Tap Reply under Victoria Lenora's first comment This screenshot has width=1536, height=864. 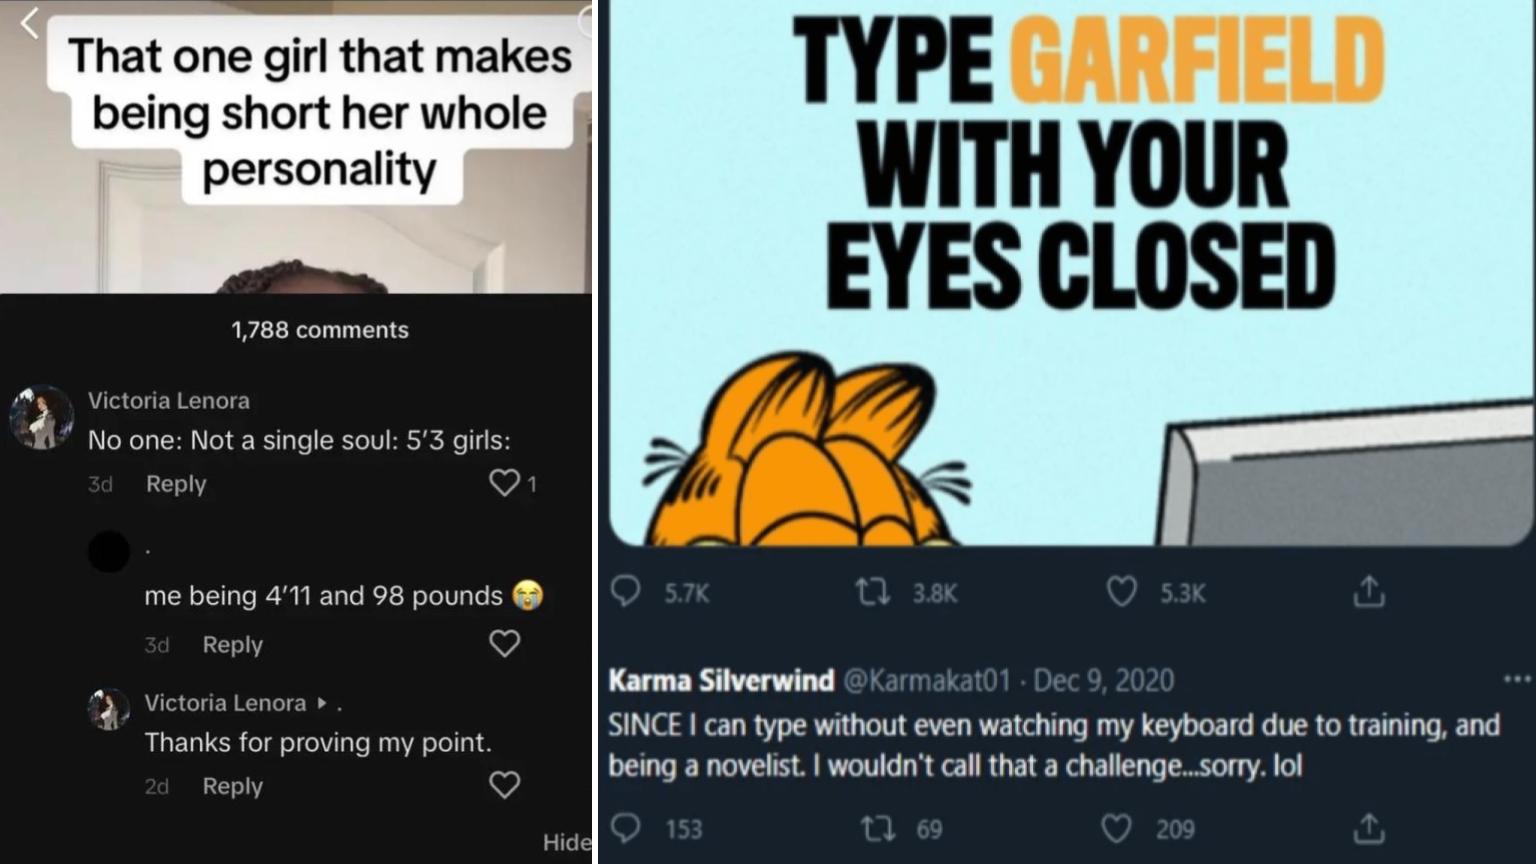click(176, 483)
